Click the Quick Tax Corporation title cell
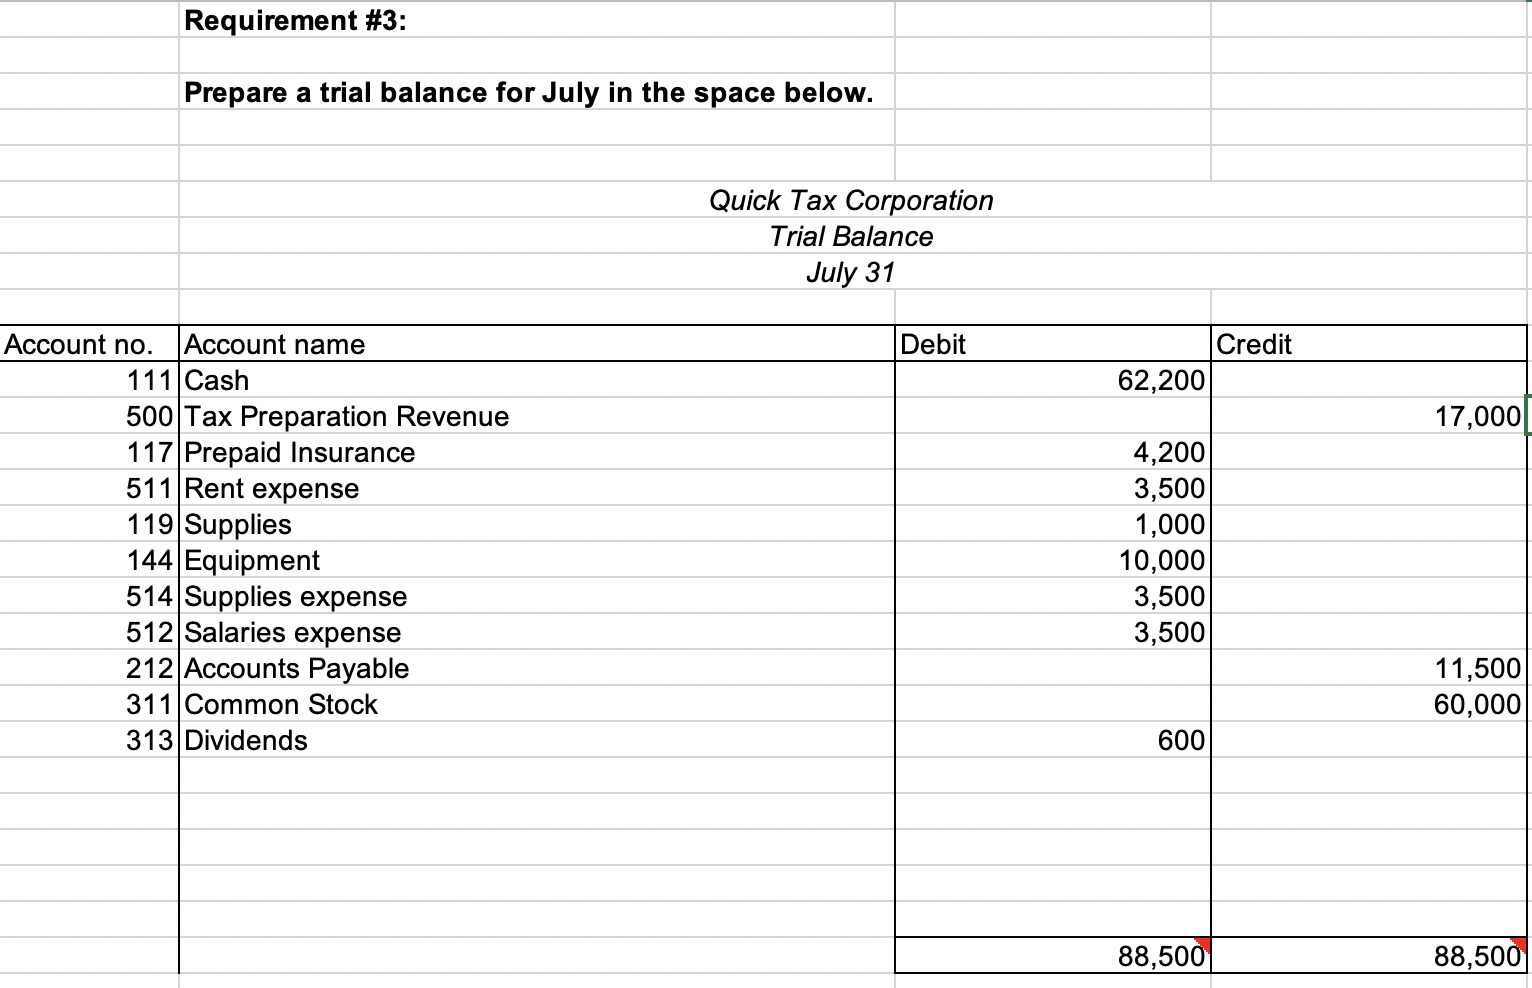The width and height of the screenshot is (1532, 988). (x=850, y=200)
